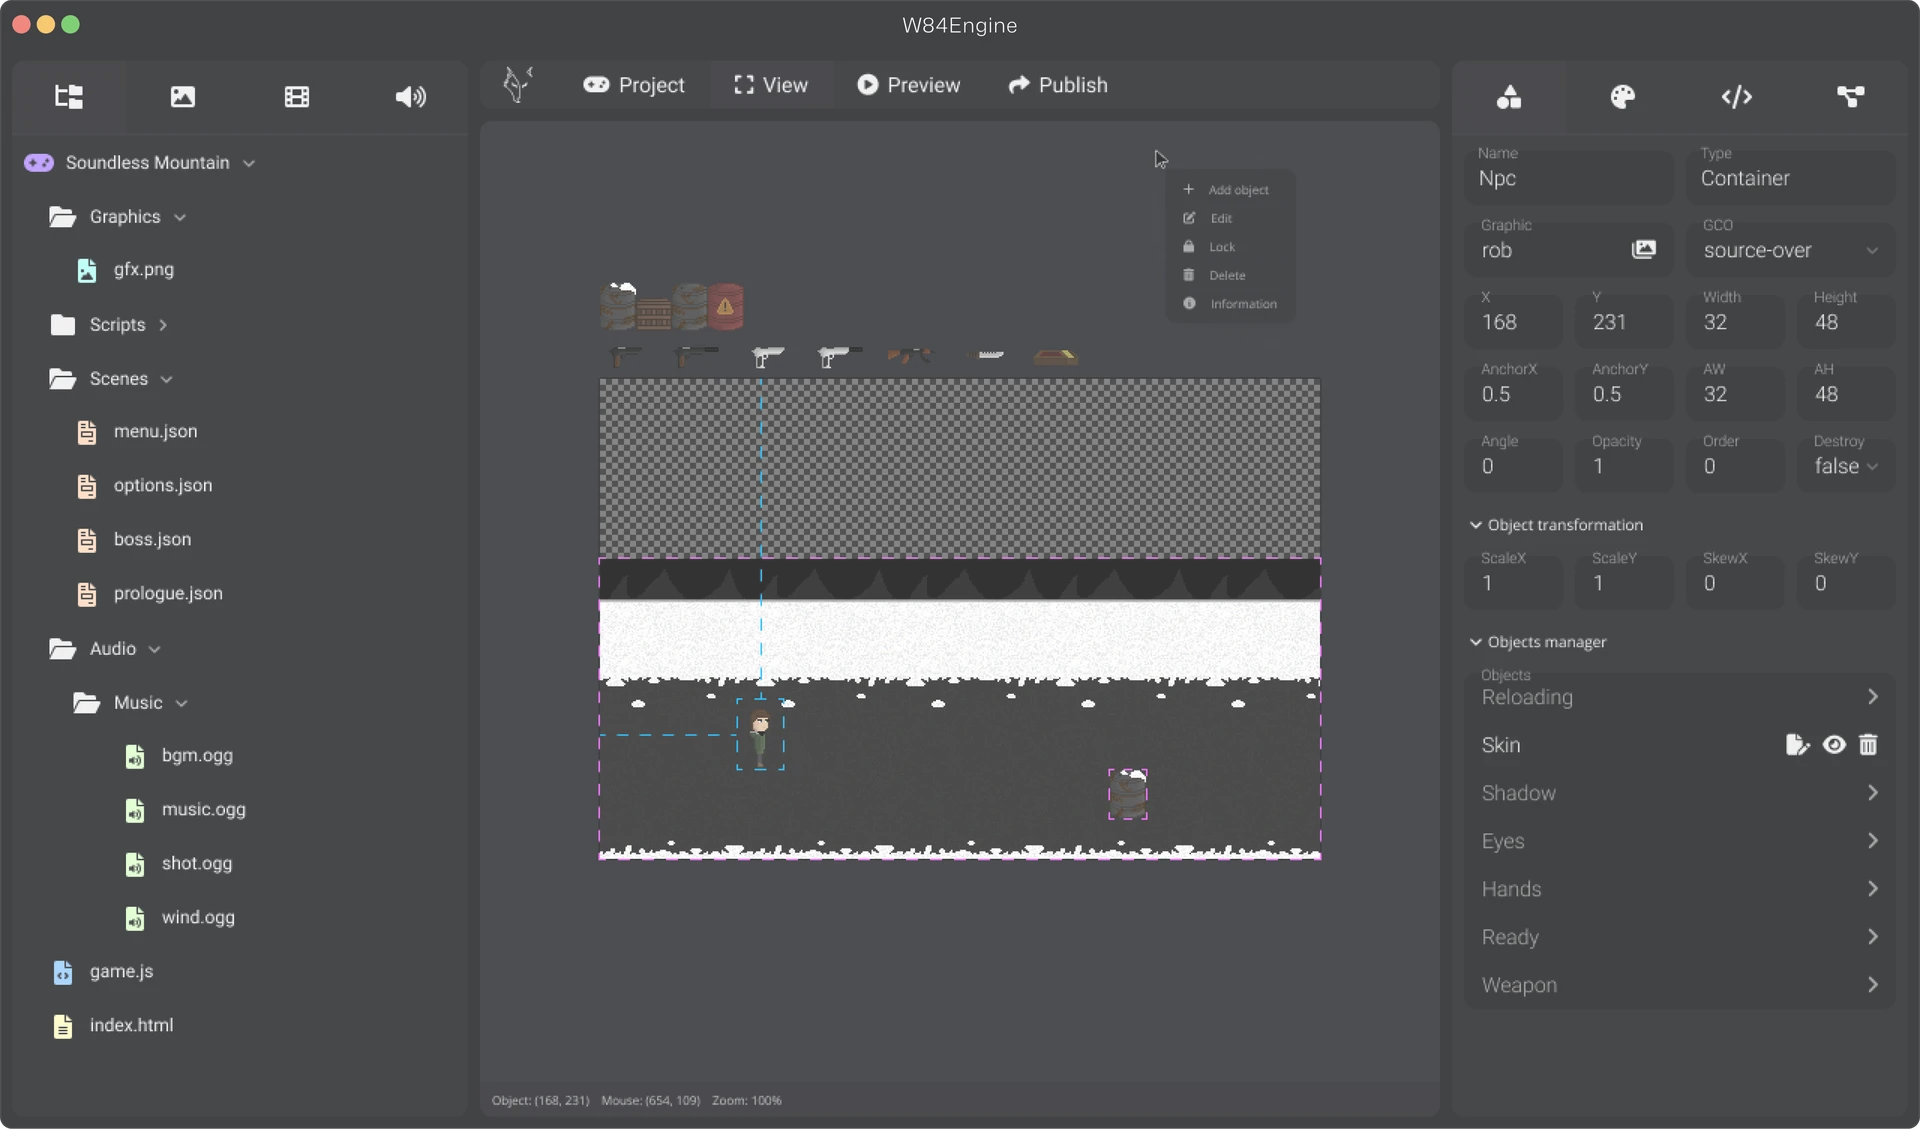1920x1129 pixels.
Task: Open the node hierarchy tab icon
Action: pyautogui.click(x=1850, y=97)
